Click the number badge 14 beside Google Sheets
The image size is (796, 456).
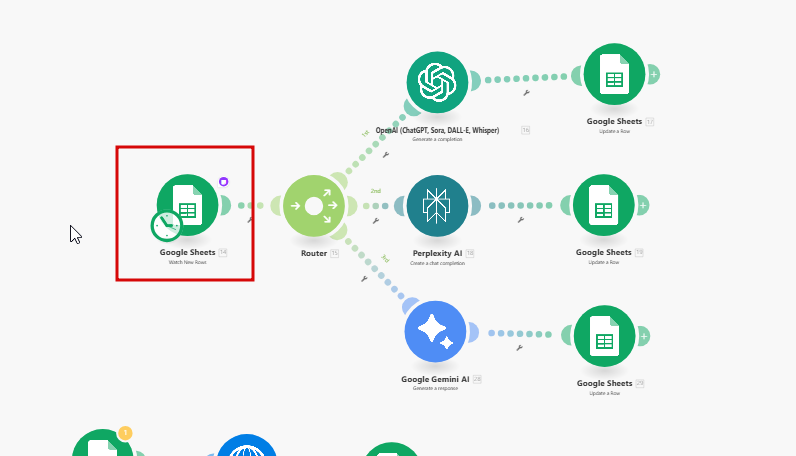(223, 252)
